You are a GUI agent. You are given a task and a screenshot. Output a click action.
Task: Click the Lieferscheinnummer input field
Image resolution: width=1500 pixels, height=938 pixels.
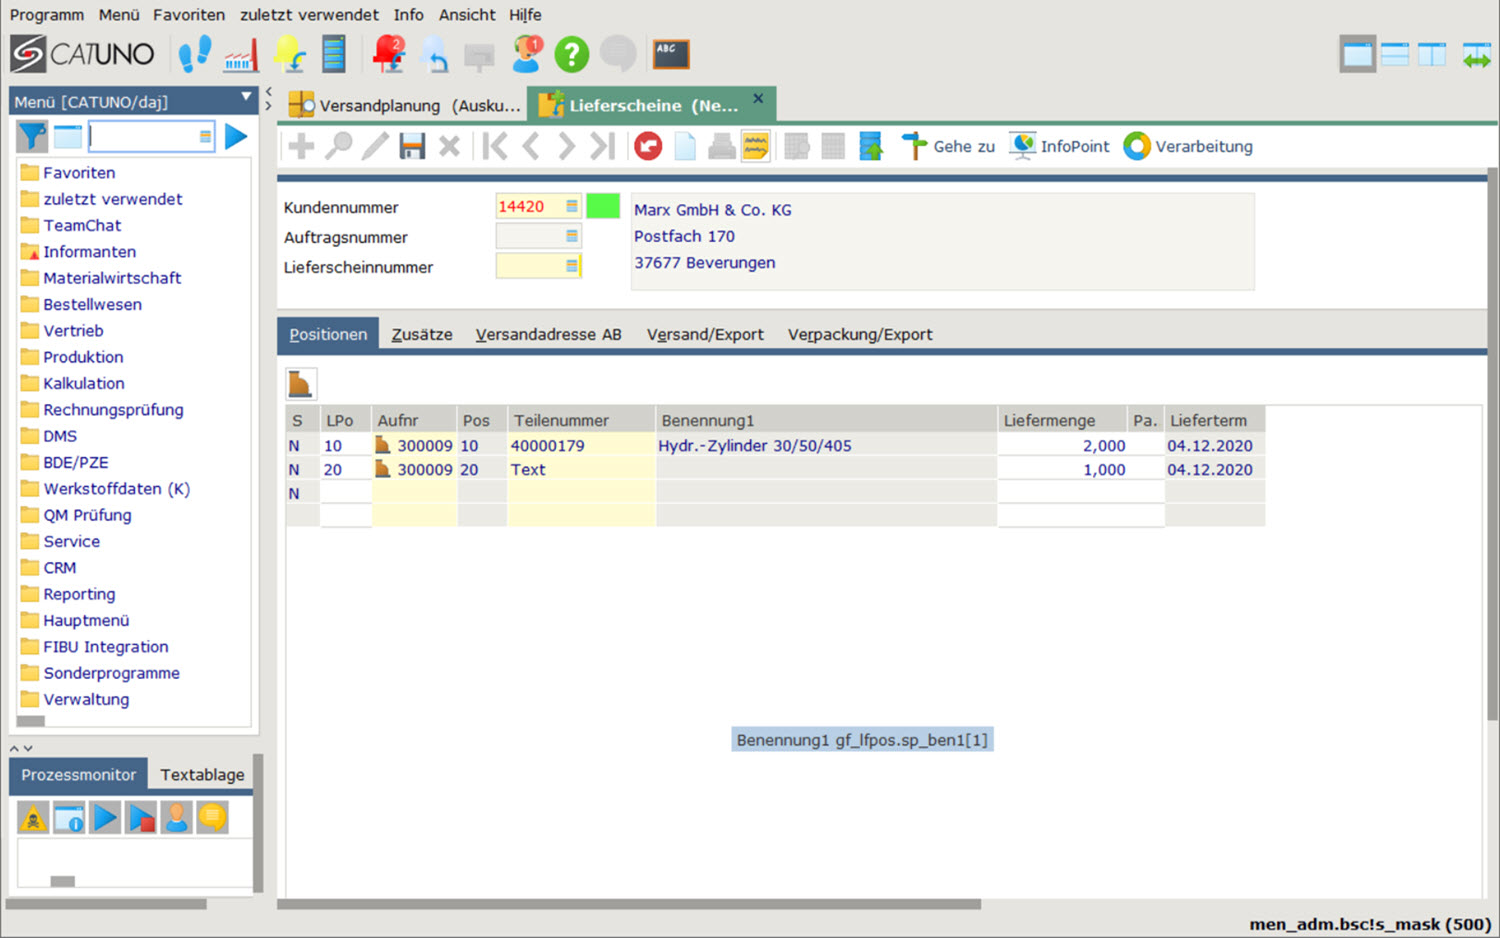pyautogui.click(x=530, y=266)
